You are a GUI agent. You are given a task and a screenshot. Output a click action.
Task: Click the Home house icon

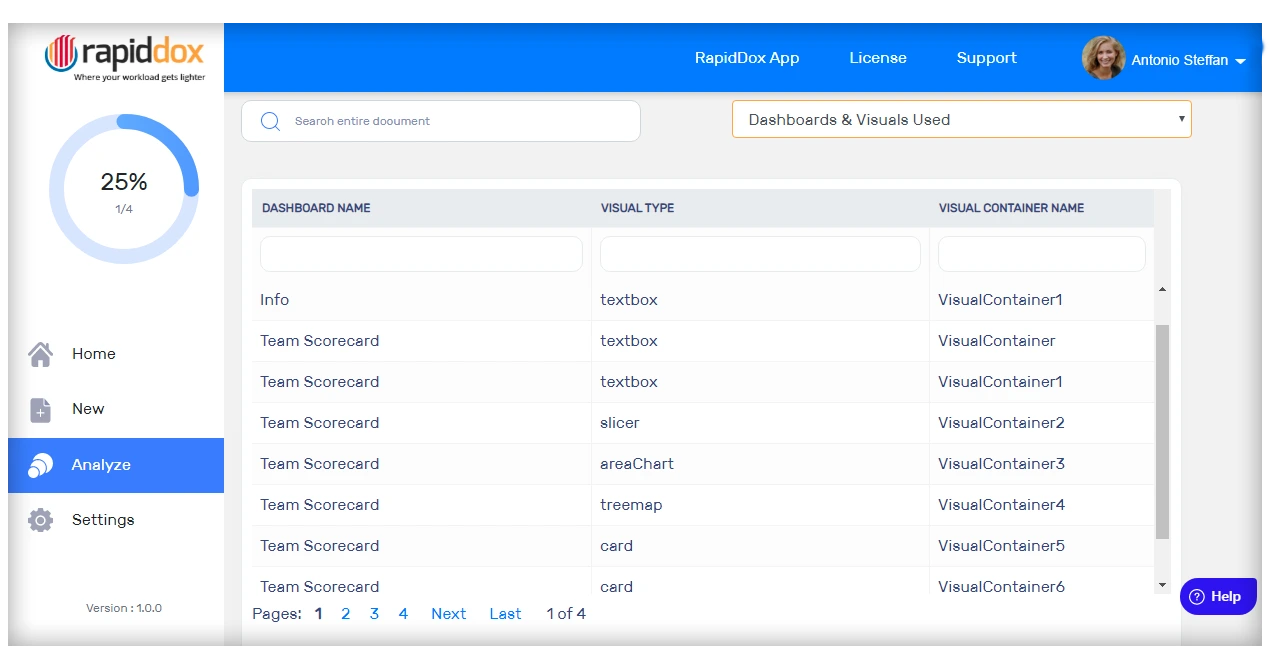click(40, 354)
